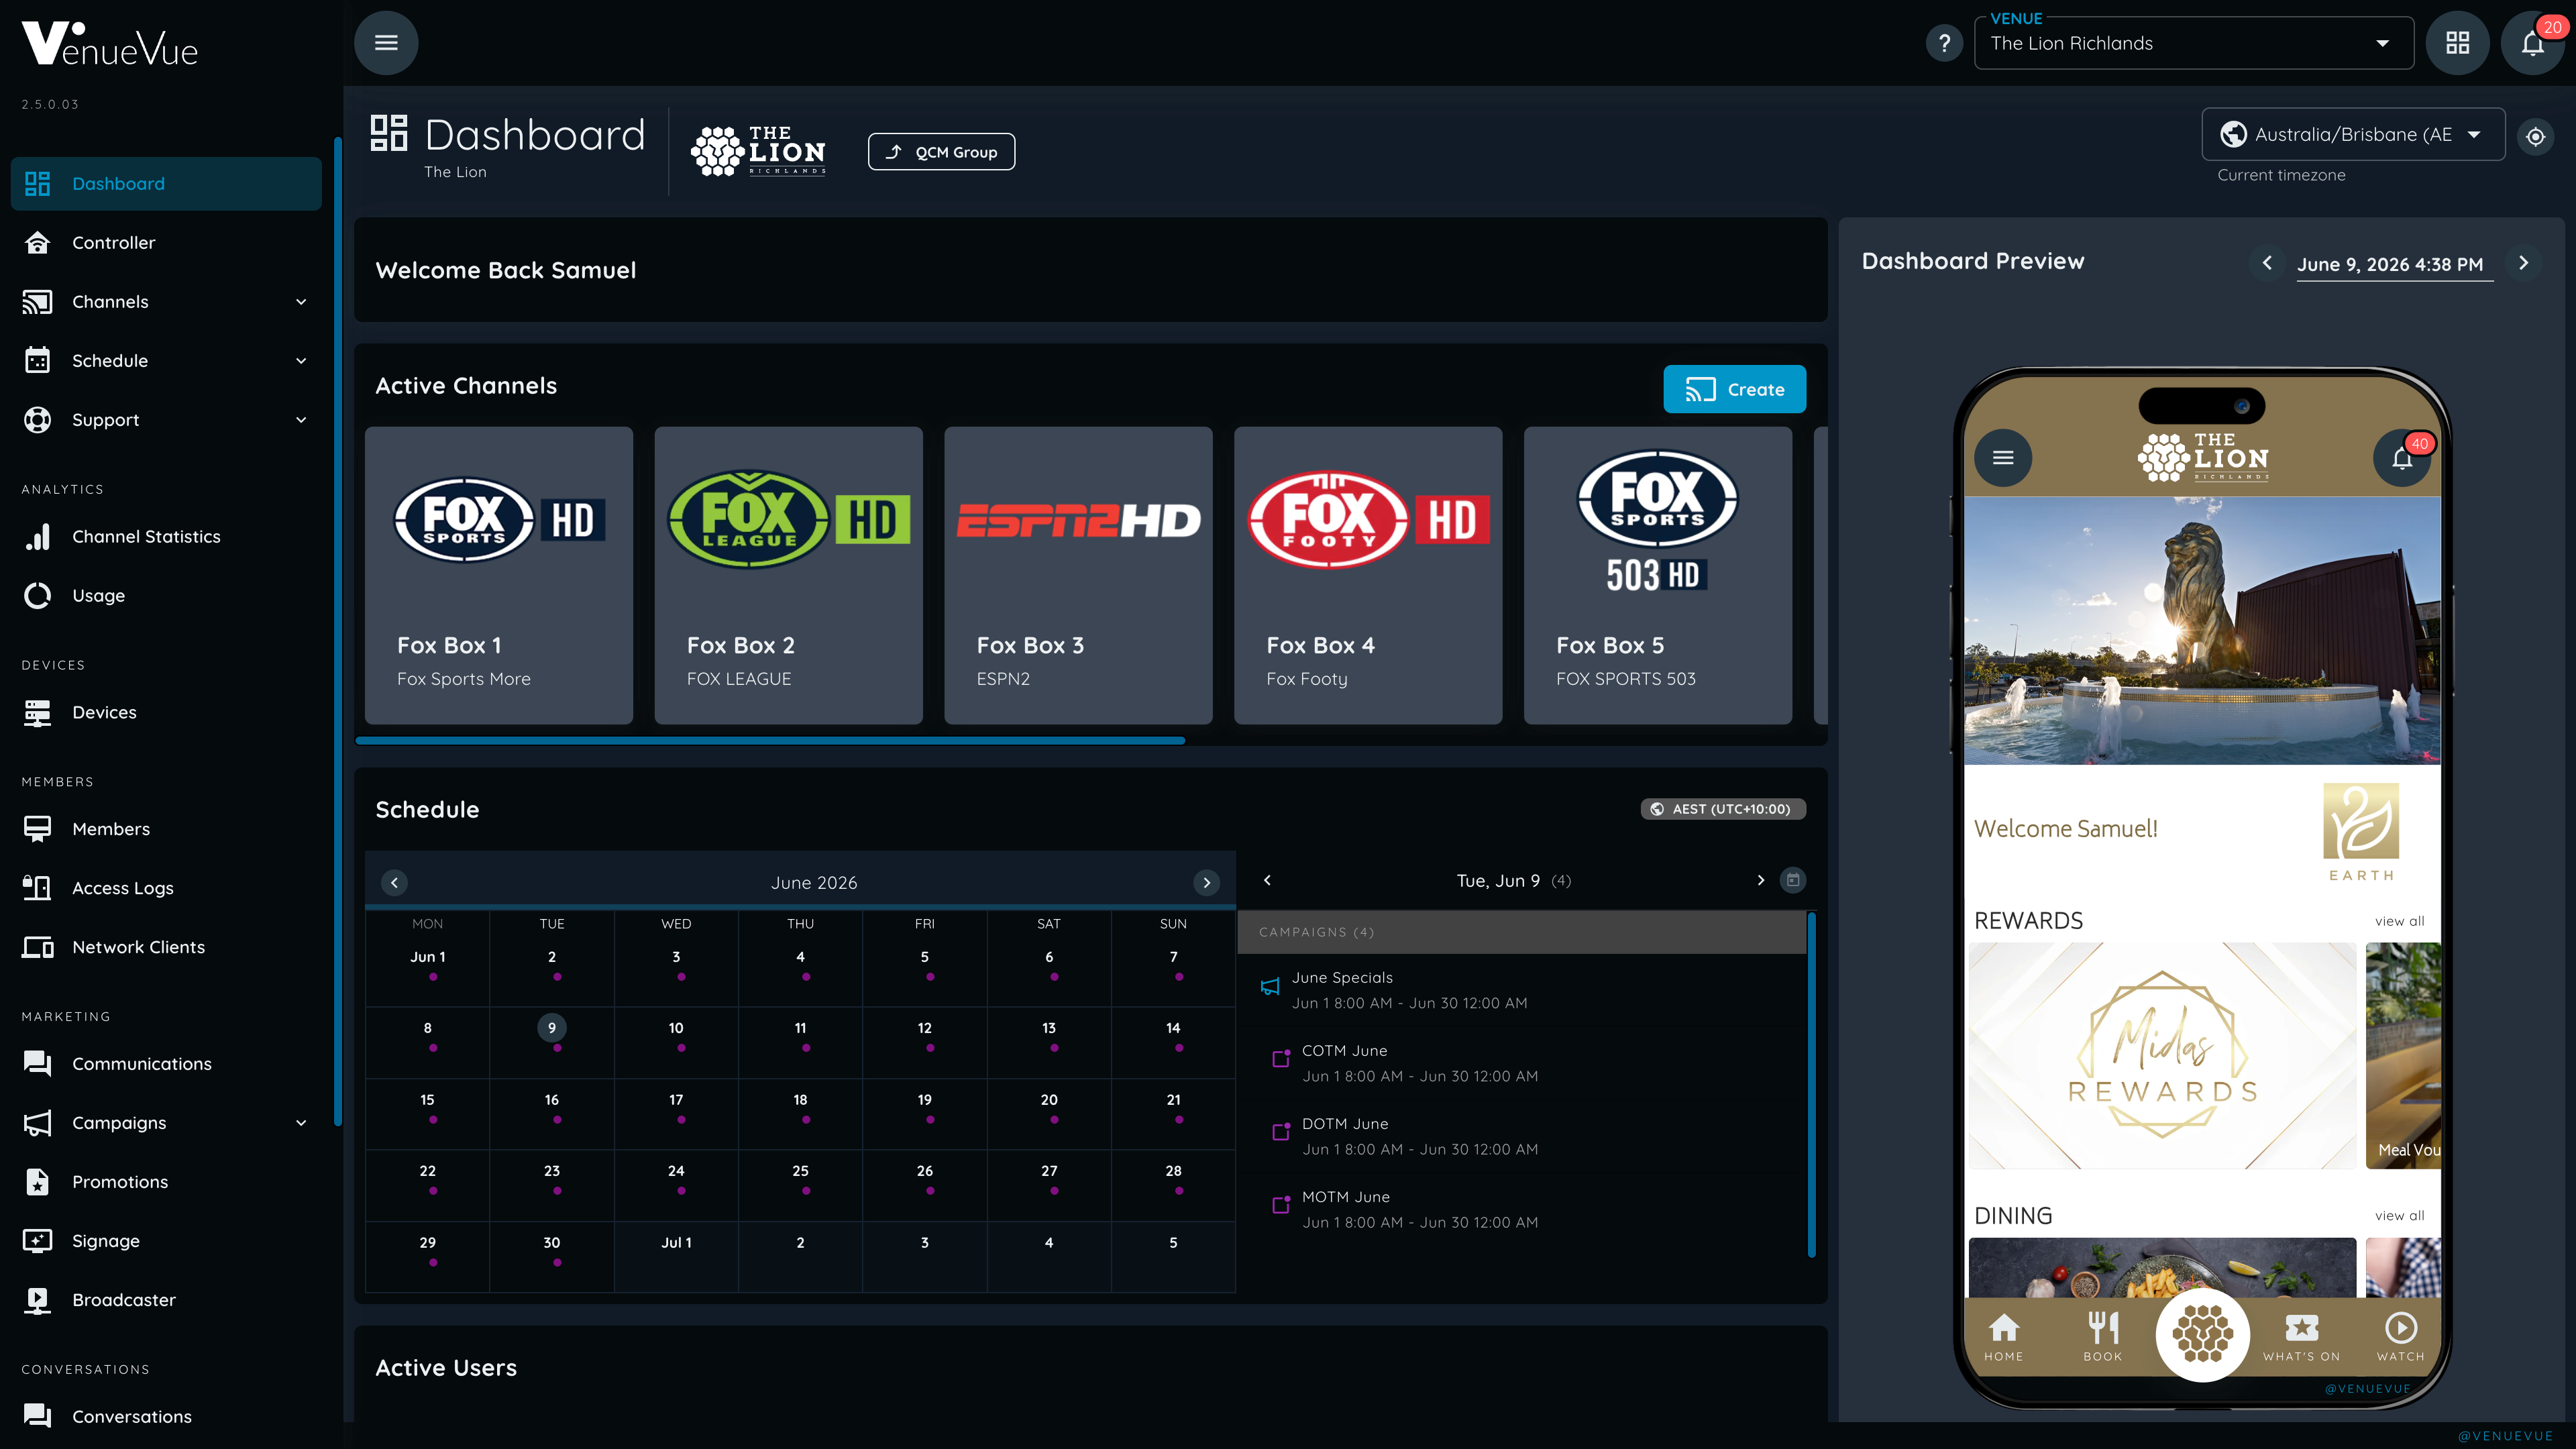The image size is (2576, 1449).
Task: Expand the Support sidebar submenu
Action: [301, 420]
